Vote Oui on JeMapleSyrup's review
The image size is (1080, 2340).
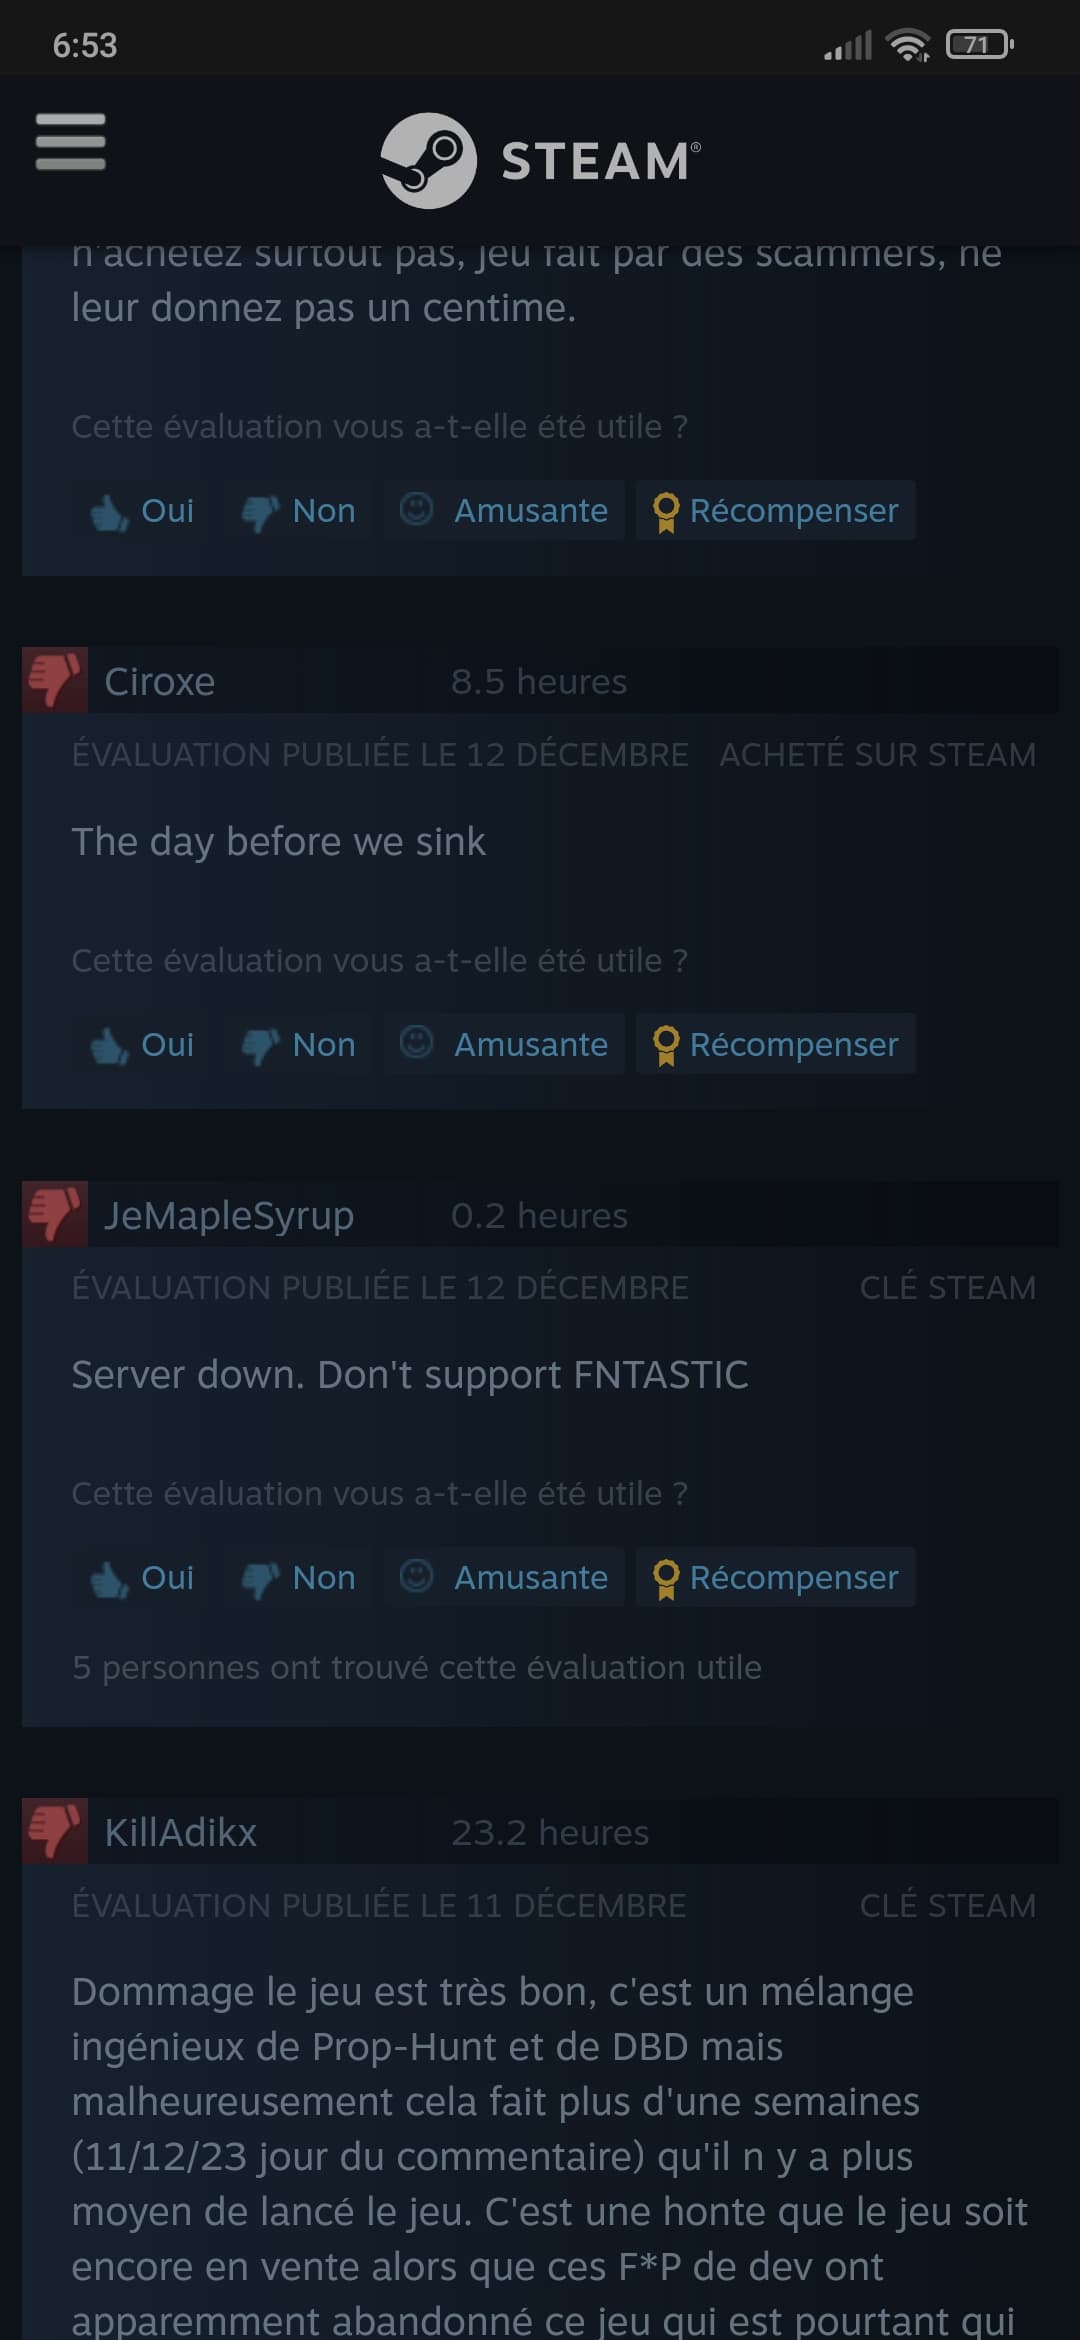[141, 1577]
